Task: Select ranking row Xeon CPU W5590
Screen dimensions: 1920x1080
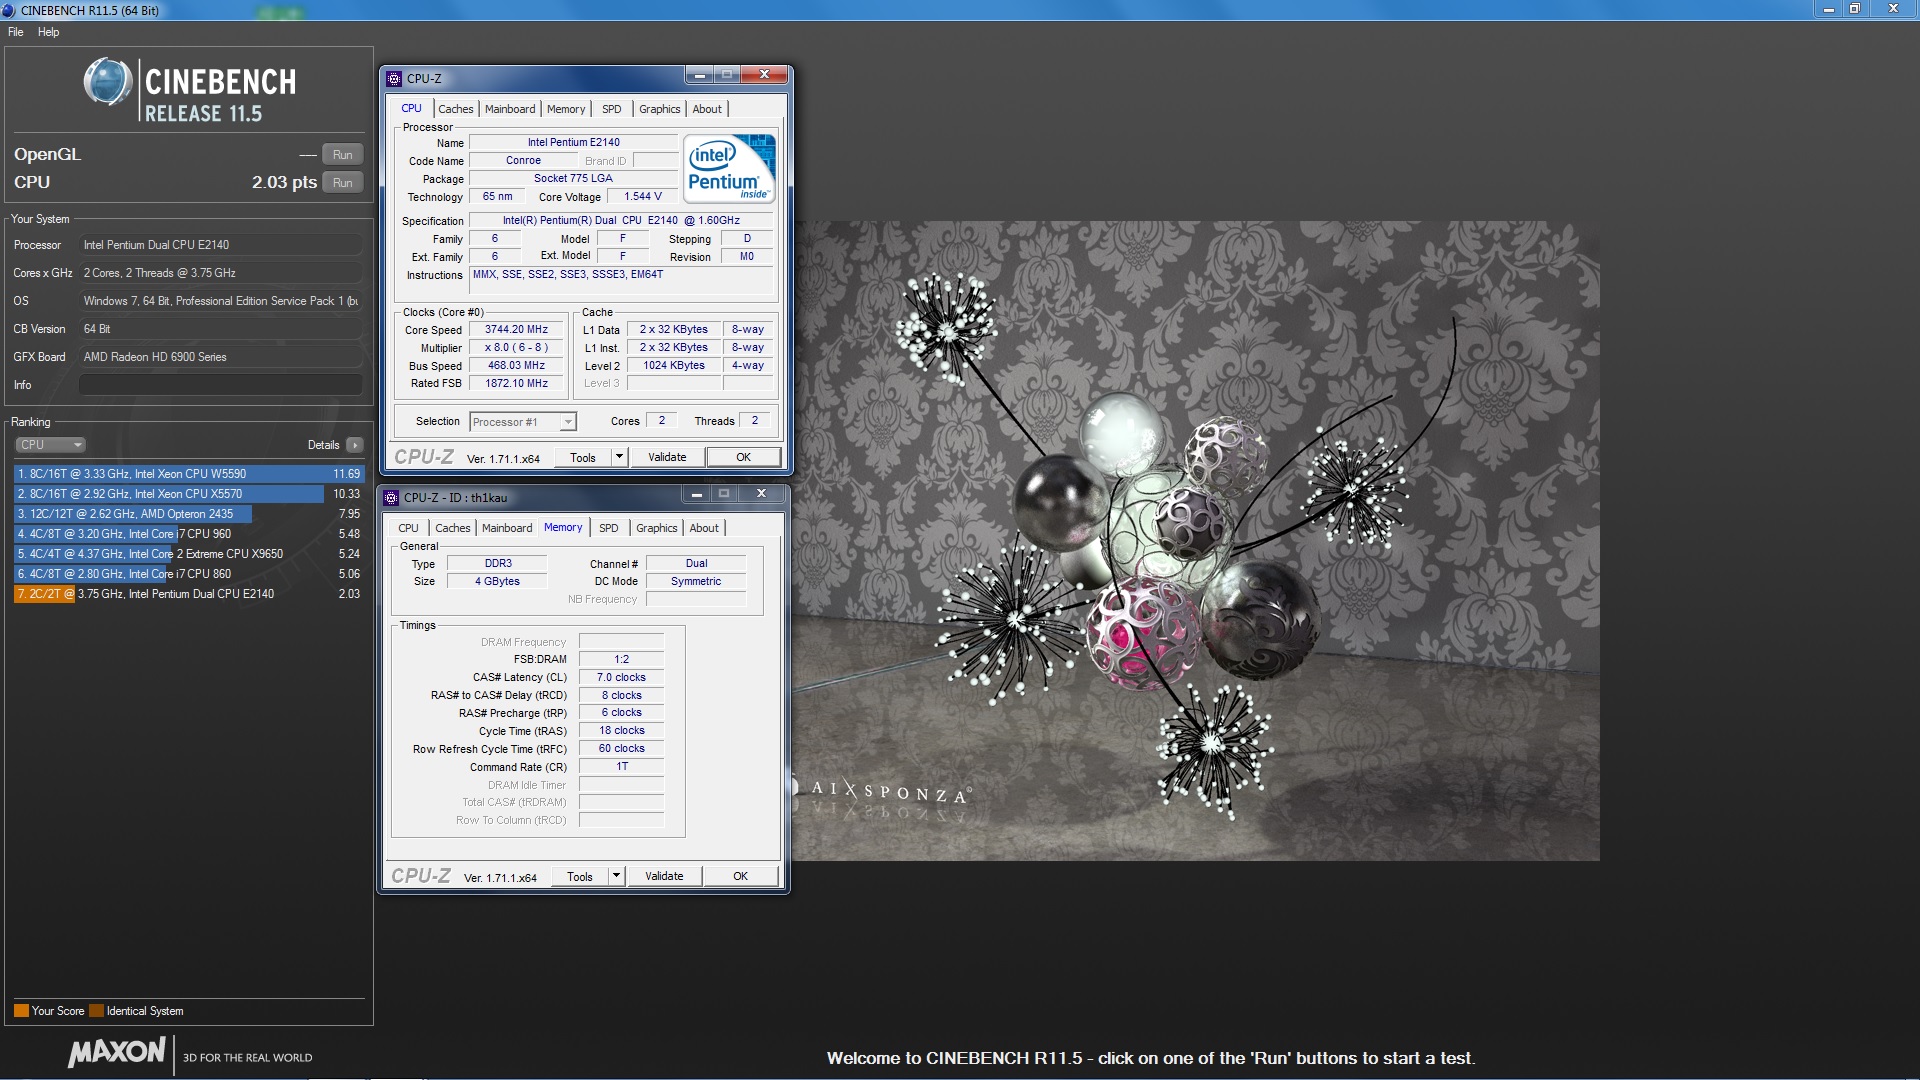Action: point(189,474)
